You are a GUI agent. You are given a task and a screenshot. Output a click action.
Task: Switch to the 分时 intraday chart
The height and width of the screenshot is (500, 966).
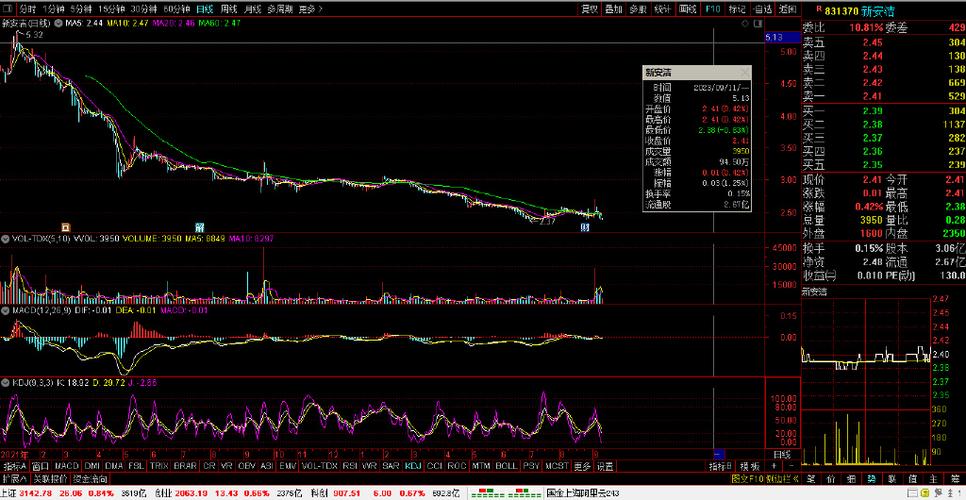(26, 9)
